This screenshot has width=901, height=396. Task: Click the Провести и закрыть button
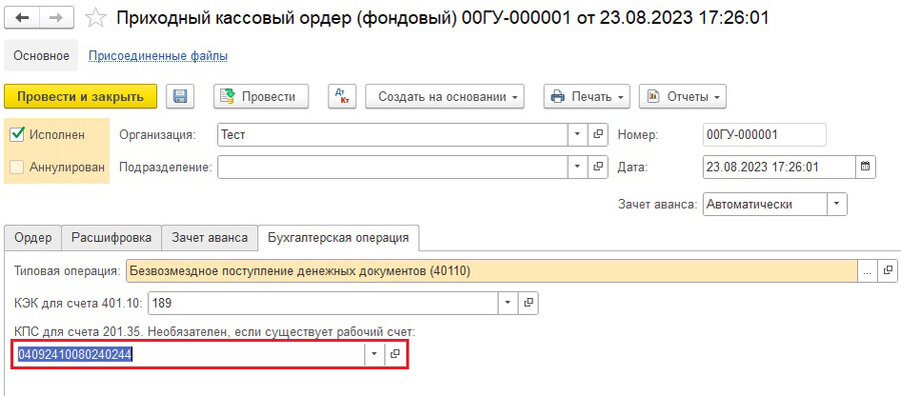coord(80,97)
